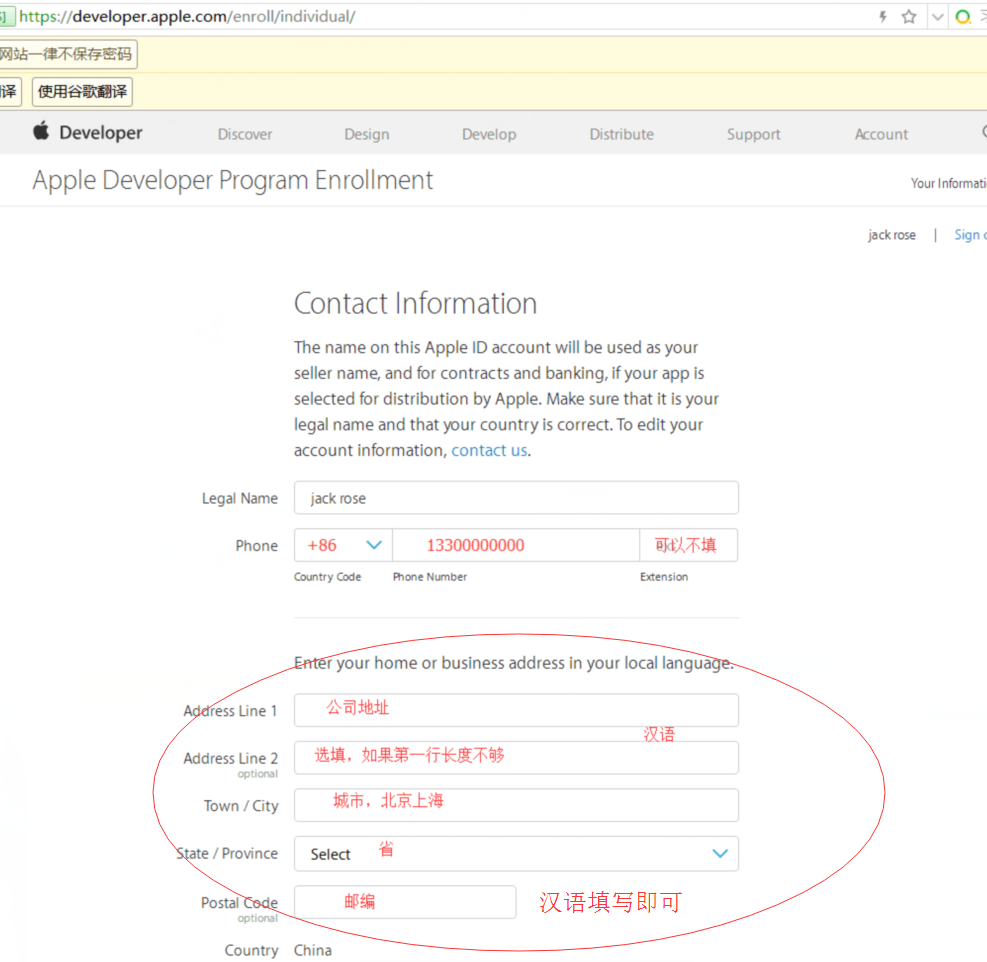Viewport: 987px width, 962px height.
Task: Click never save password button
Action: 67,54
